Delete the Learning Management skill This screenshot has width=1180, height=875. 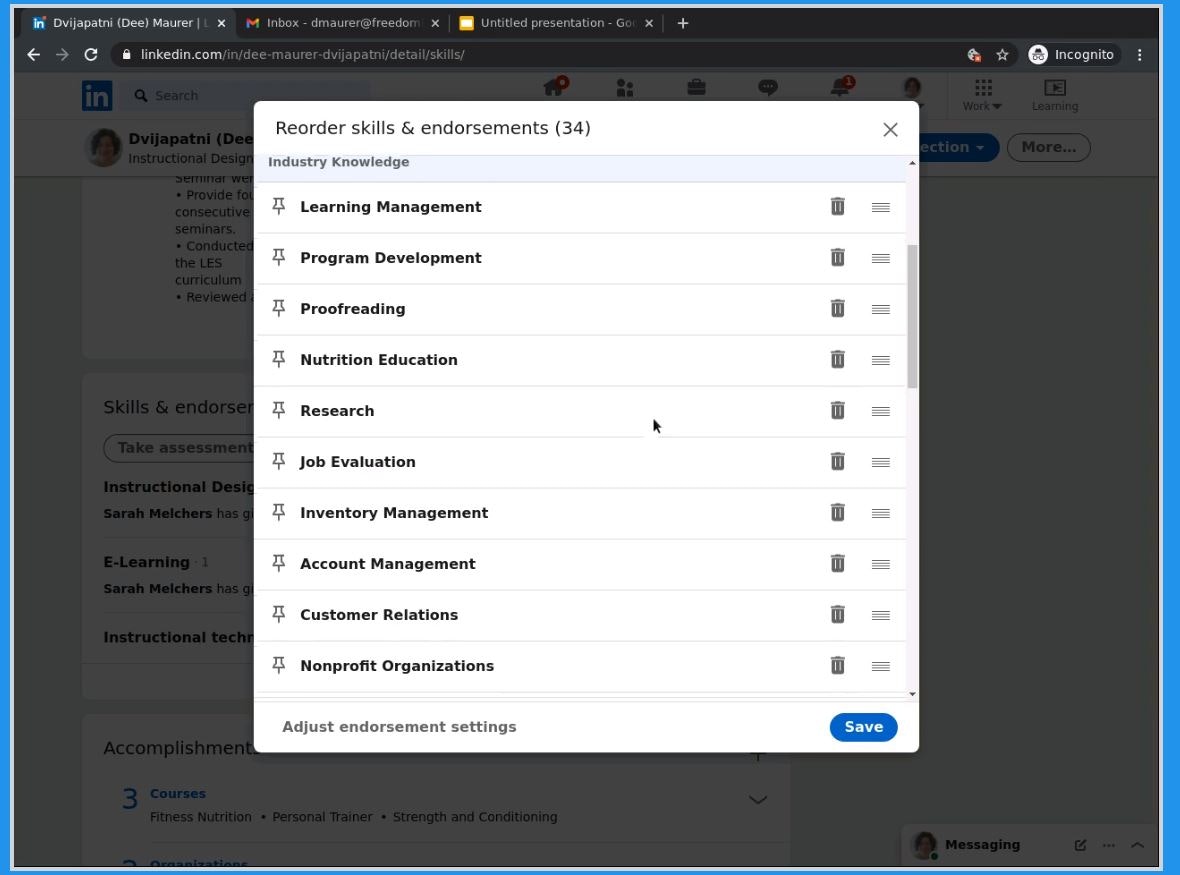838,206
